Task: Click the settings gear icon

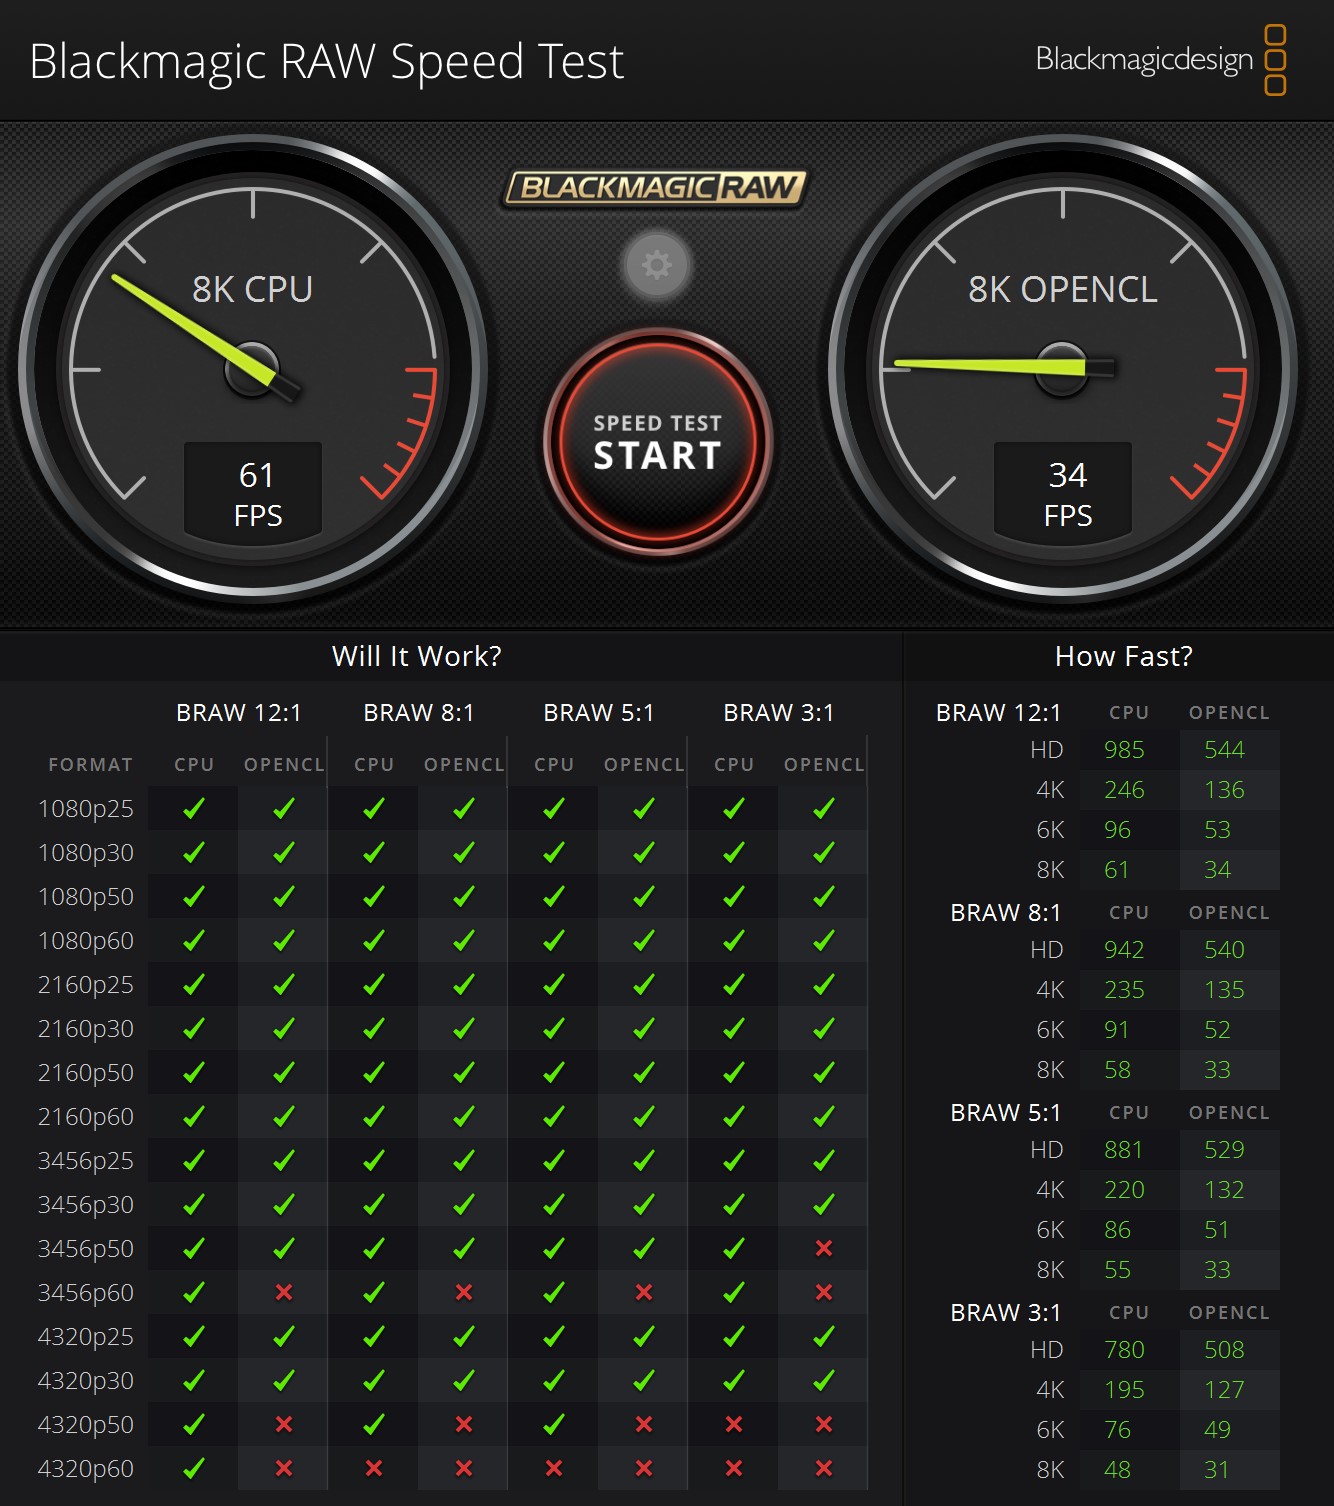Action: 656,265
